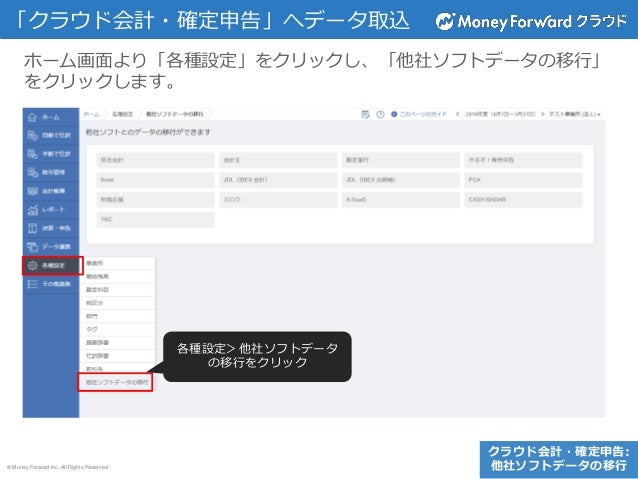
Task: Go to previous fiscal year arrow
Action: pos(458,114)
